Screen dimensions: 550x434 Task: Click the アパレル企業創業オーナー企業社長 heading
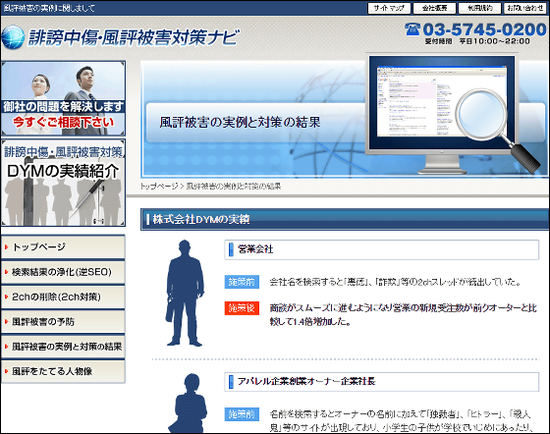click(x=382, y=381)
